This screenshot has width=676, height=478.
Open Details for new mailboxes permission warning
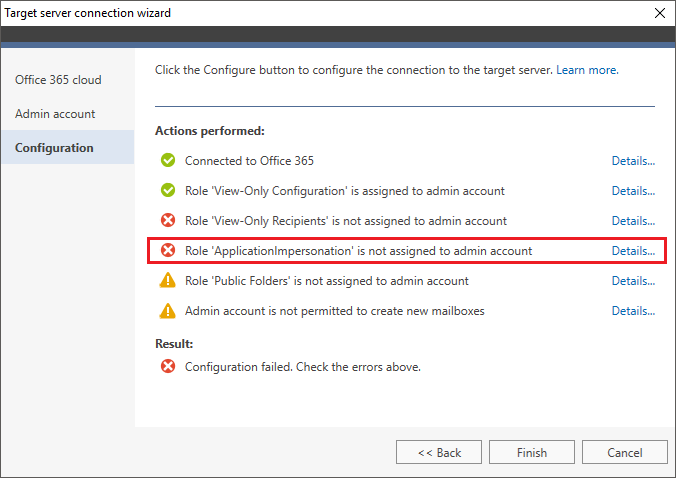click(633, 311)
